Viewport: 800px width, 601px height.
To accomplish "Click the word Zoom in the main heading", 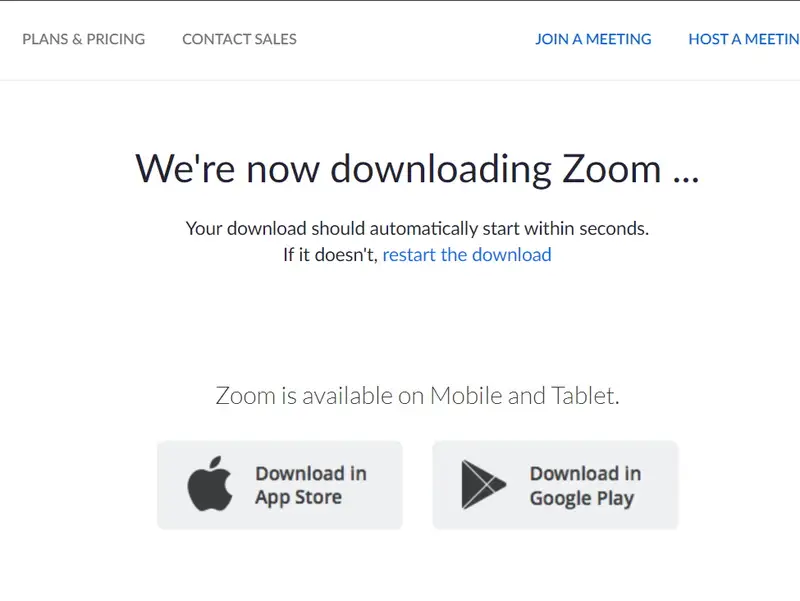I will (x=611, y=169).
